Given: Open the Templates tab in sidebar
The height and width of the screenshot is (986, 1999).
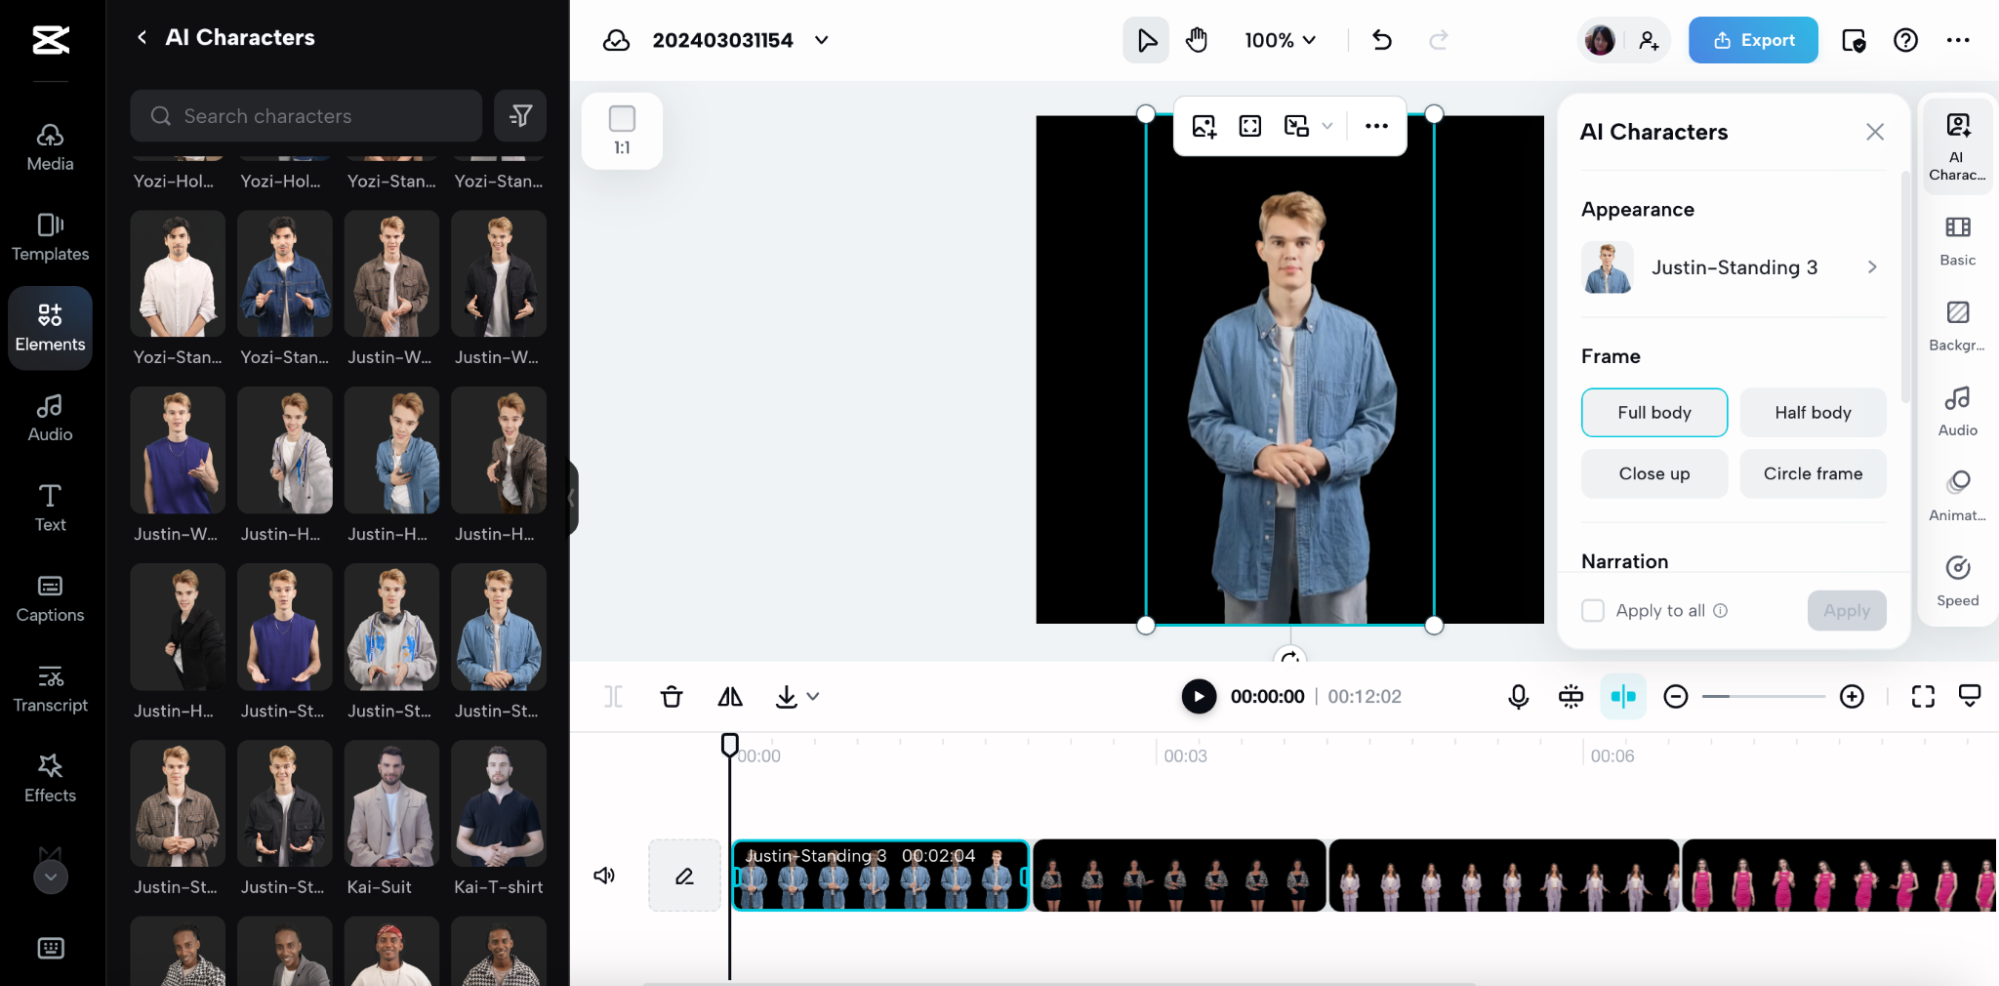Looking at the screenshot, I should coord(50,237).
